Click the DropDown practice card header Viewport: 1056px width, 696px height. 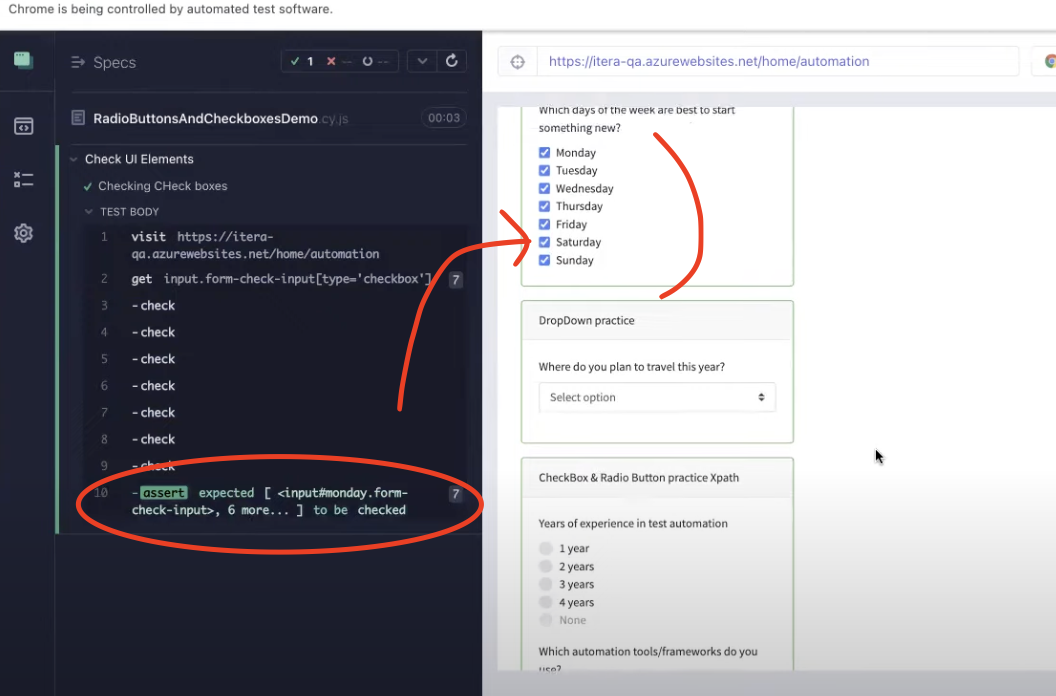pyautogui.click(x=657, y=321)
